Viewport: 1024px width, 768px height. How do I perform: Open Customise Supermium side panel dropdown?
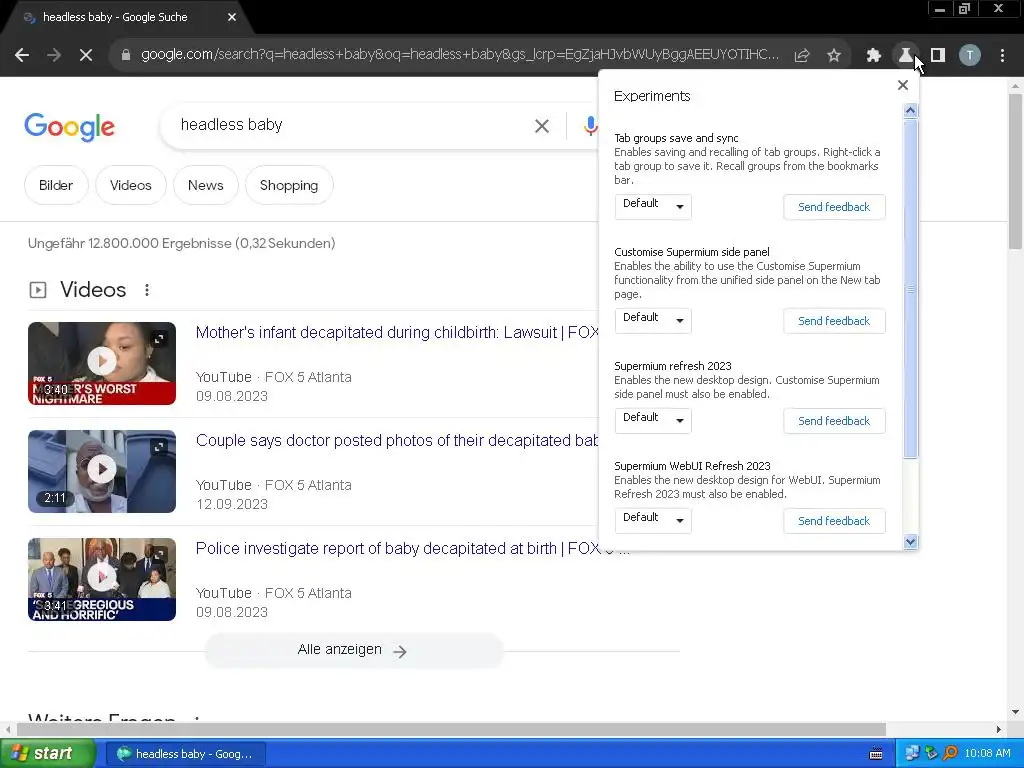(x=652, y=320)
